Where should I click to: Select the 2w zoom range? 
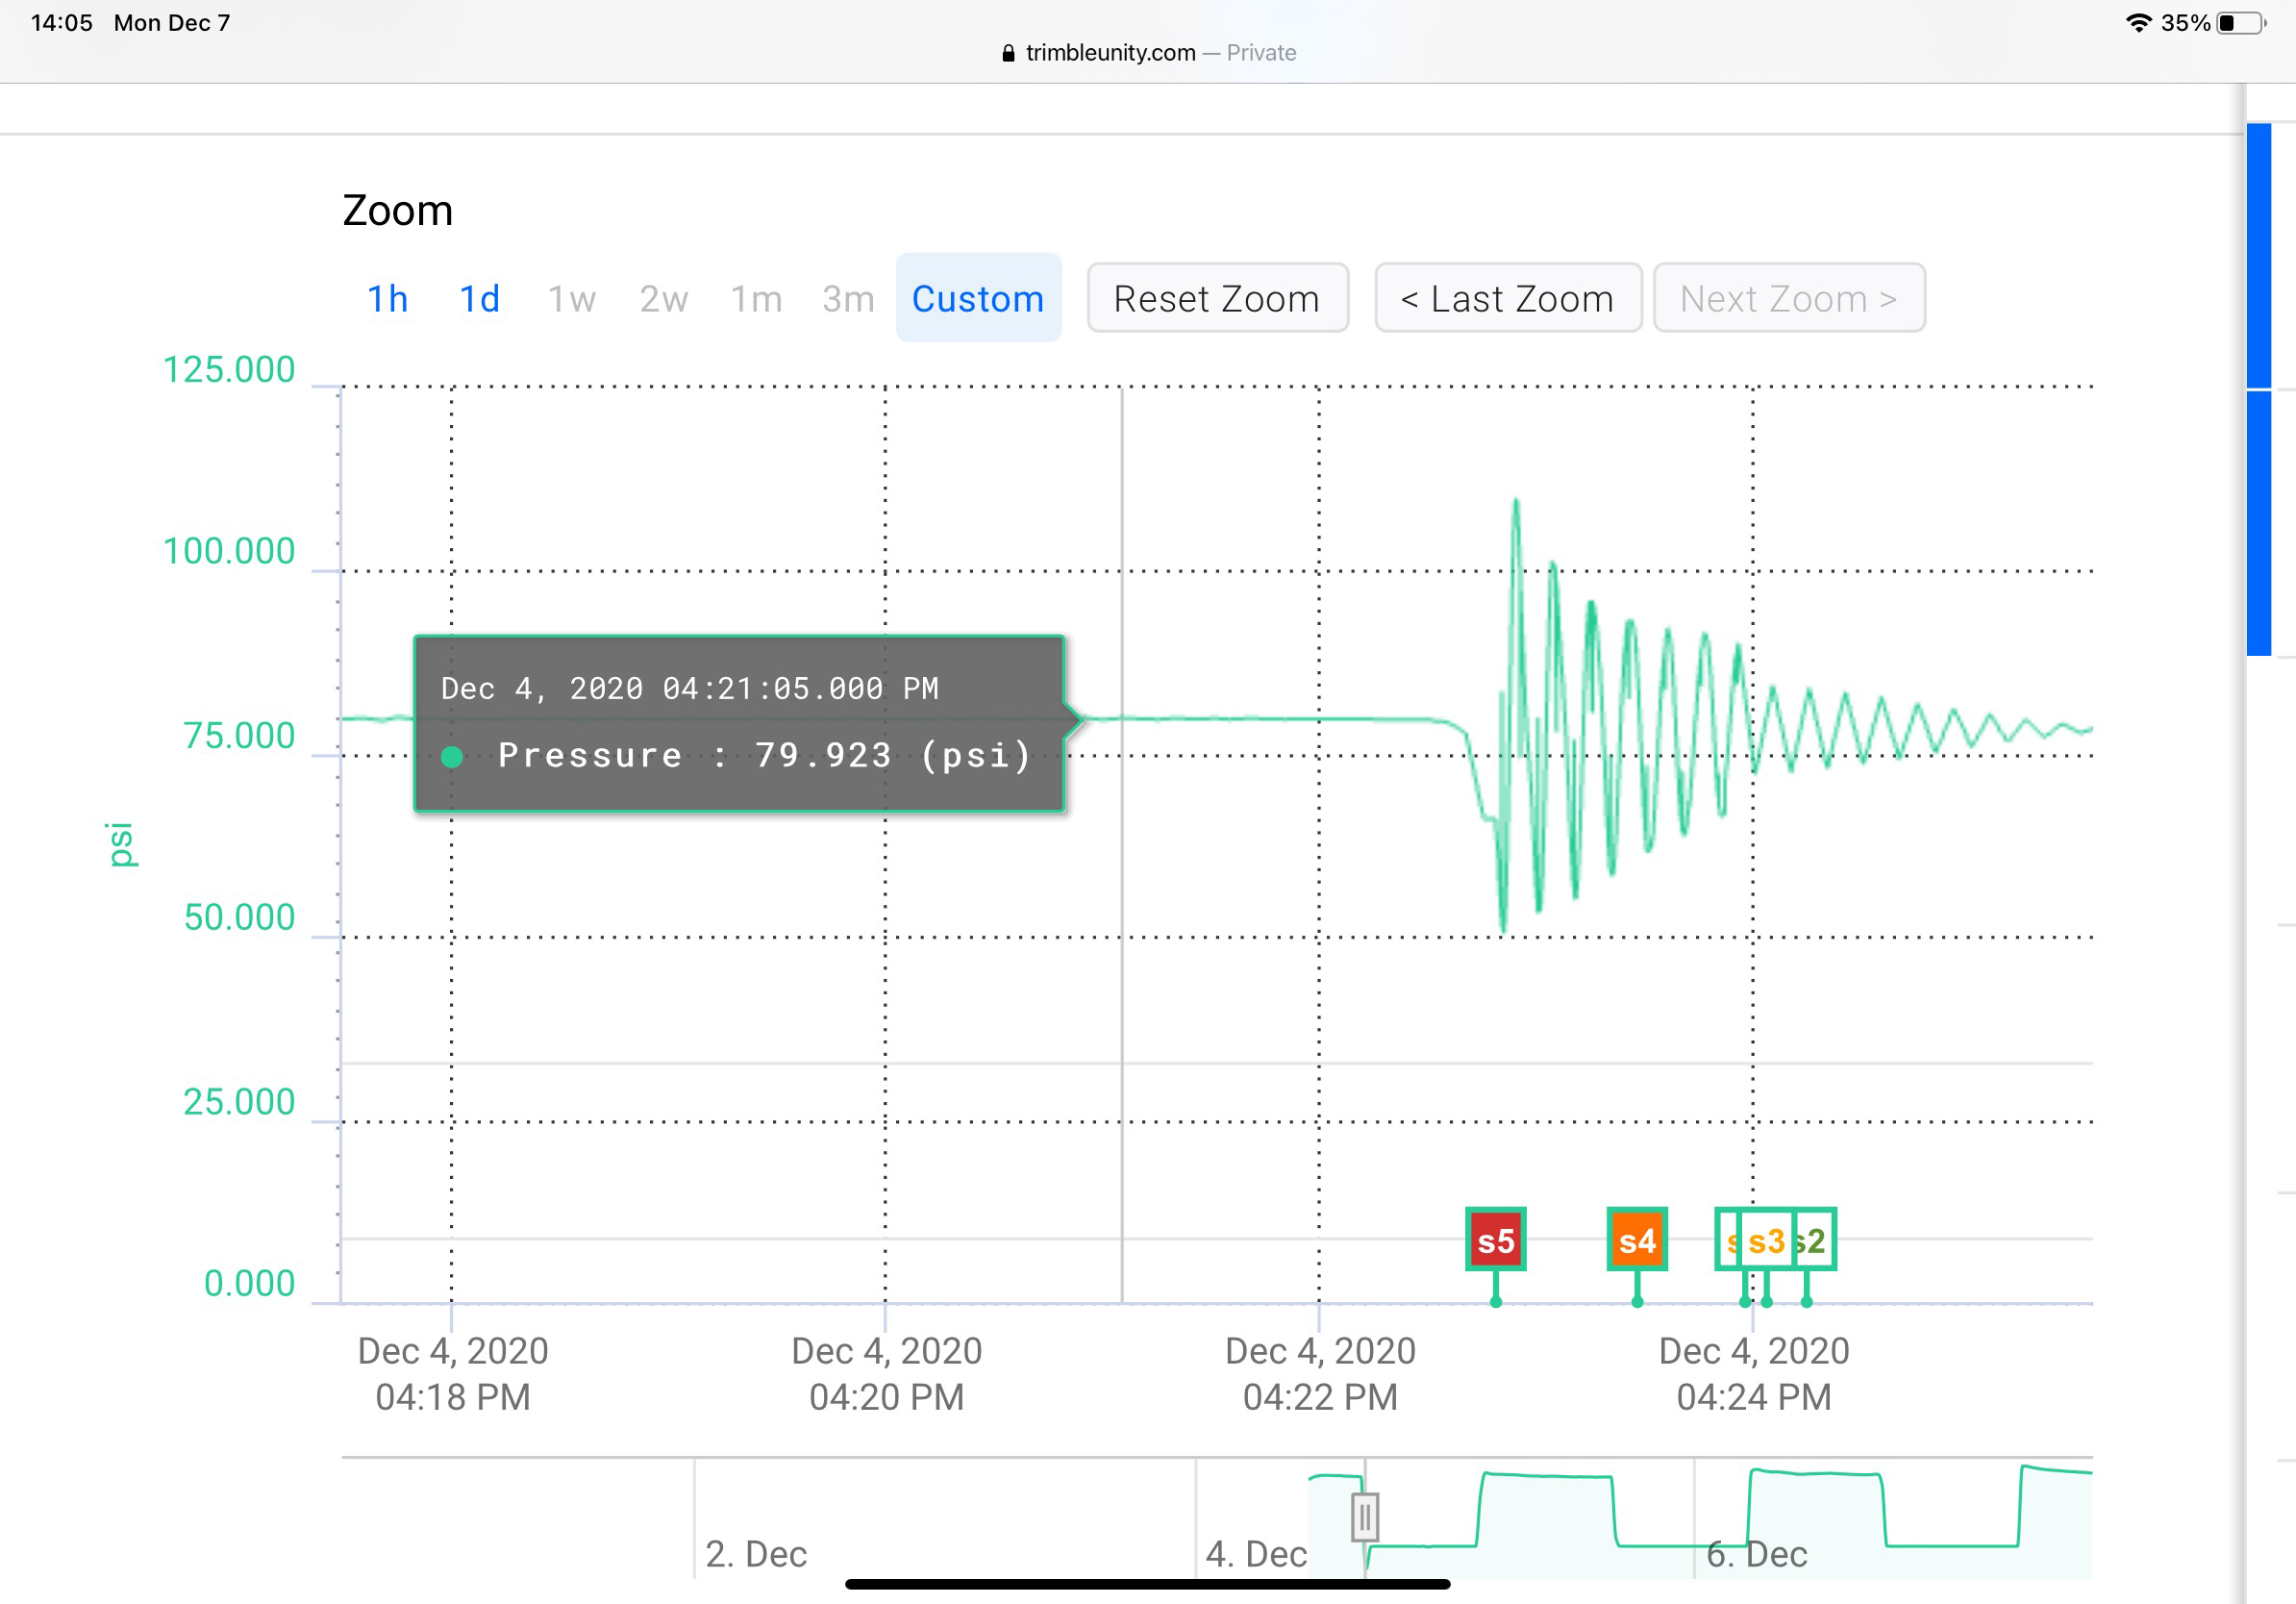tap(663, 299)
